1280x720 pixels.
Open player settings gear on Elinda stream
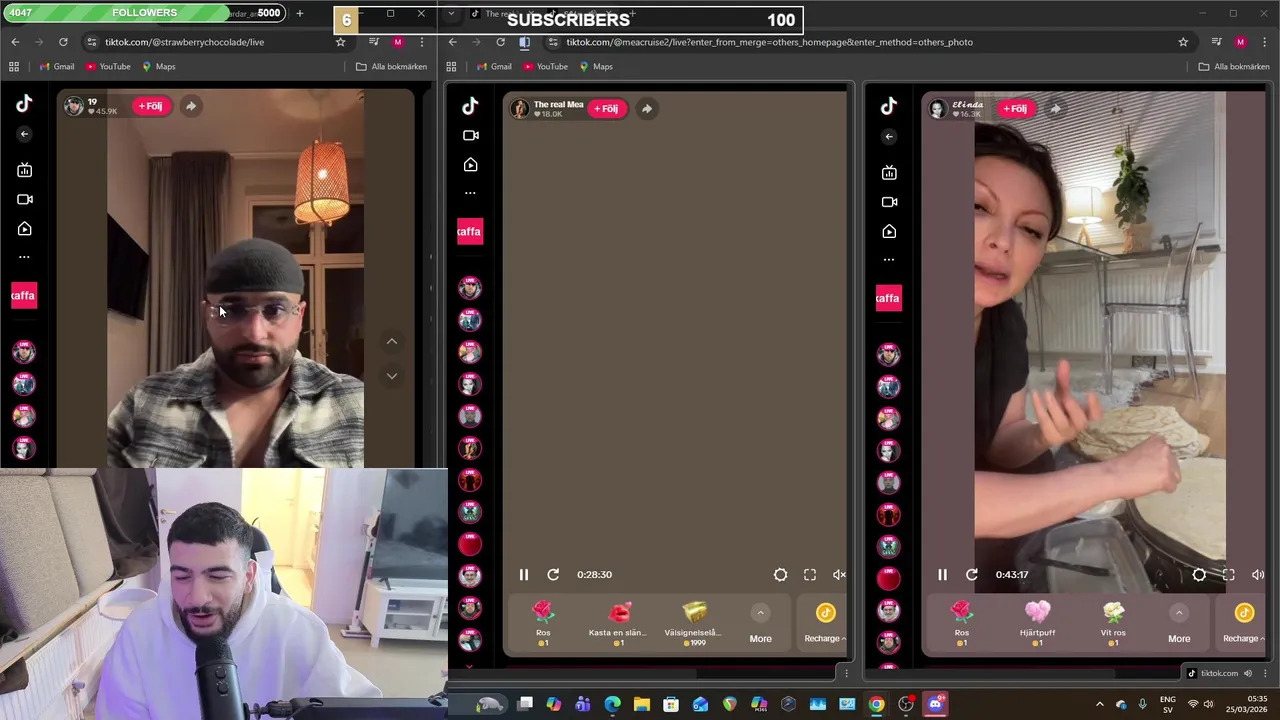click(x=1199, y=574)
